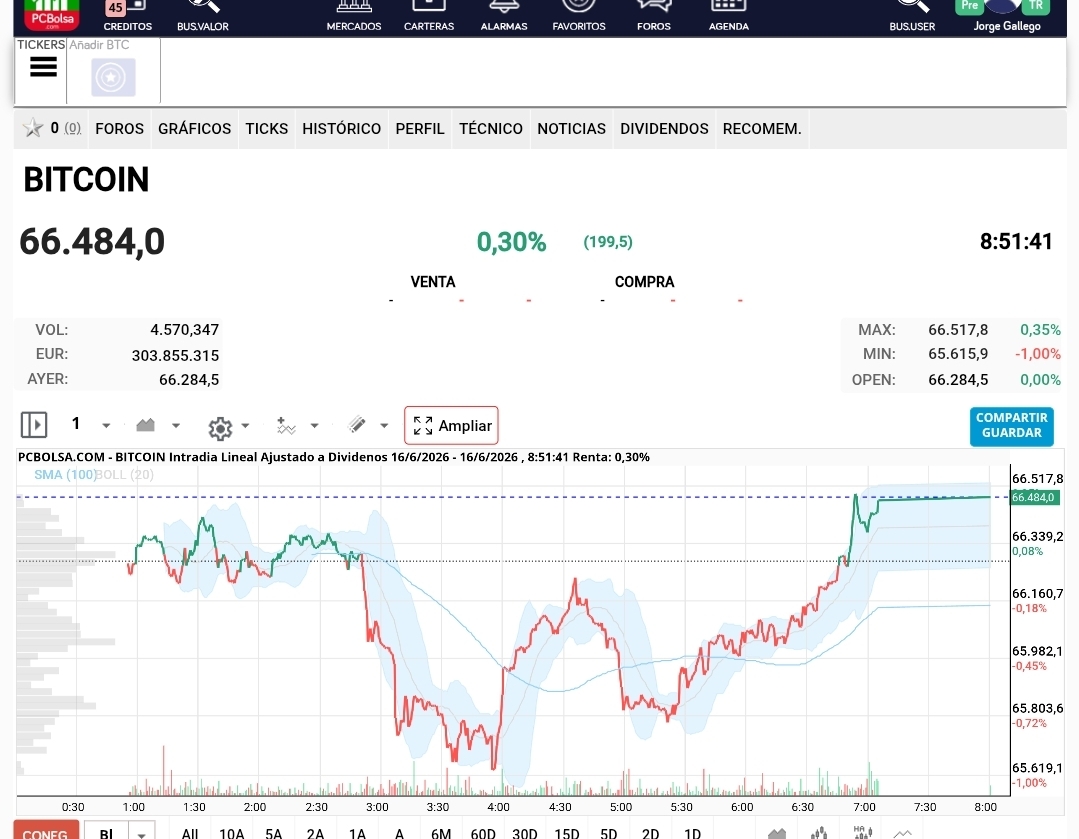The width and height of the screenshot is (1079, 839).
Task: Open MERCADOS in the top navigation
Action: [354, 15]
